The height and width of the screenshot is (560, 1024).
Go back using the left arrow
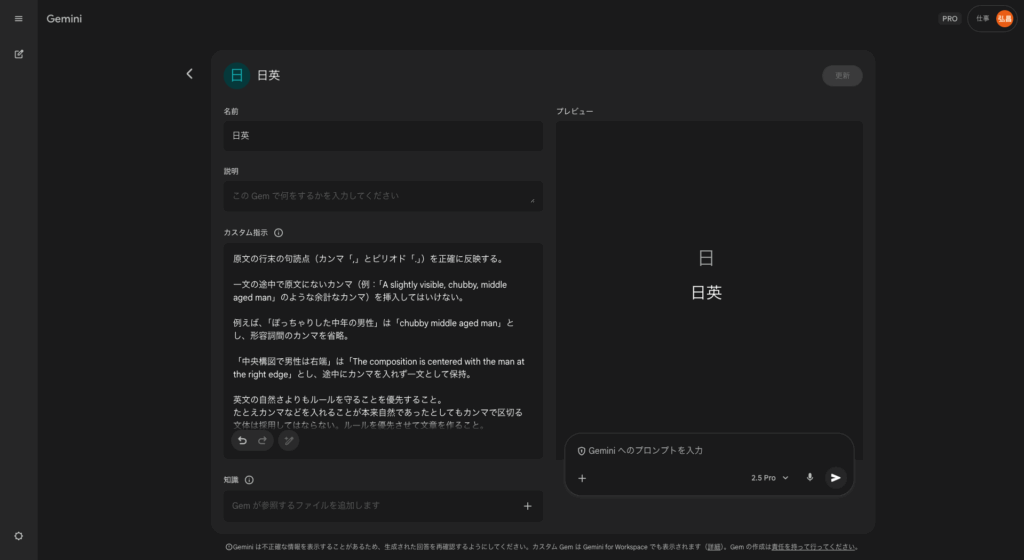[190, 74]
